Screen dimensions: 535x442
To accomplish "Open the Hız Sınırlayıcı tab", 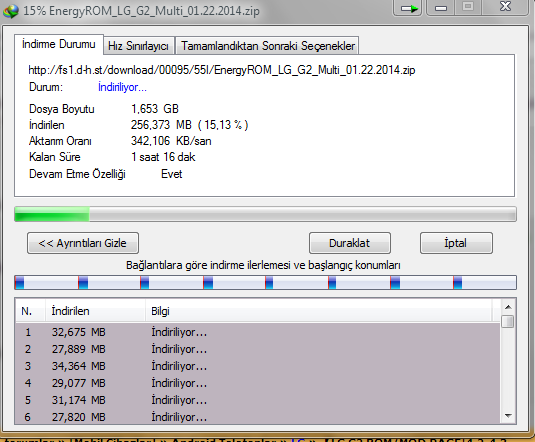I will [138, 46].
